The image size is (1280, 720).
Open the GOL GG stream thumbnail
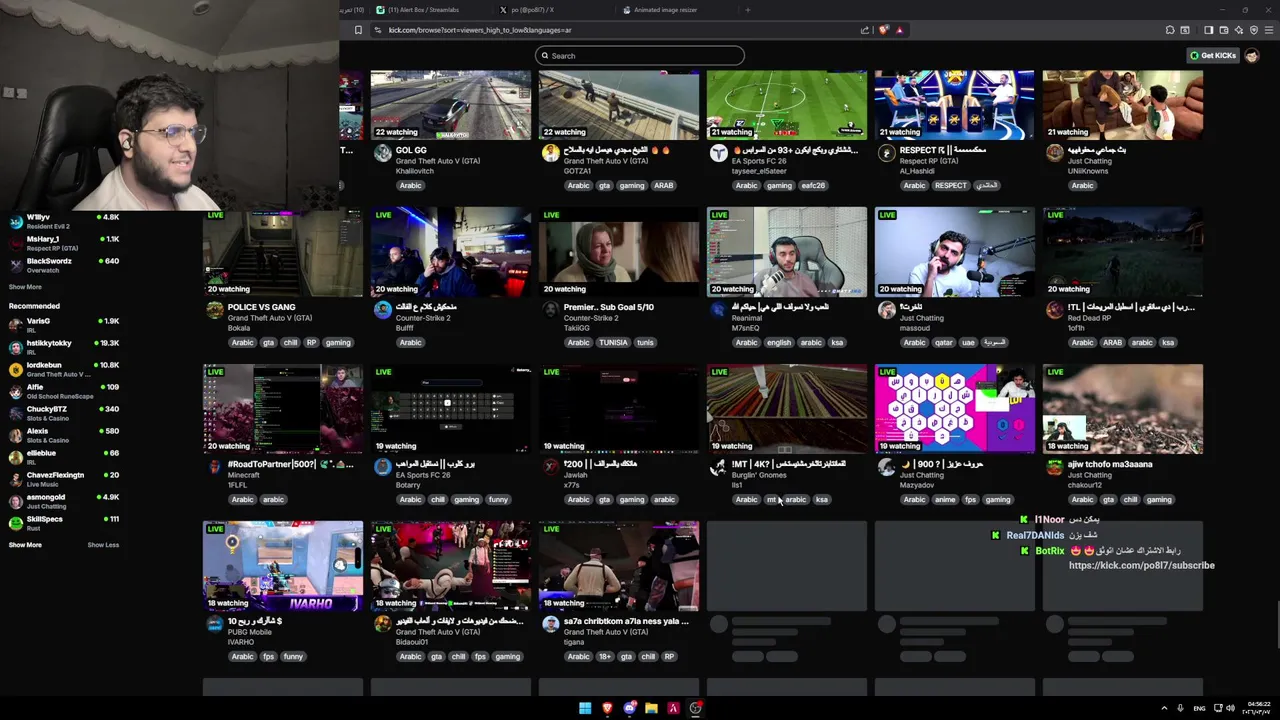point(451,105)
